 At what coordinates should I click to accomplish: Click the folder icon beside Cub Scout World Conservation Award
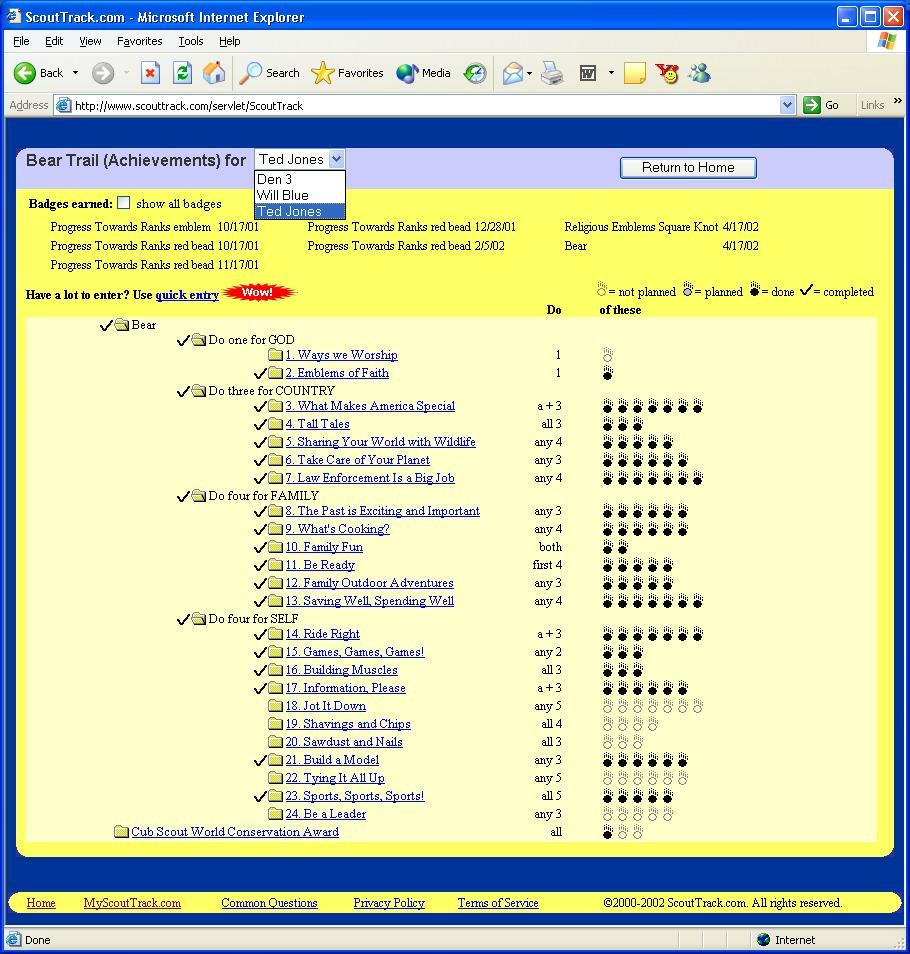[121, 832]
